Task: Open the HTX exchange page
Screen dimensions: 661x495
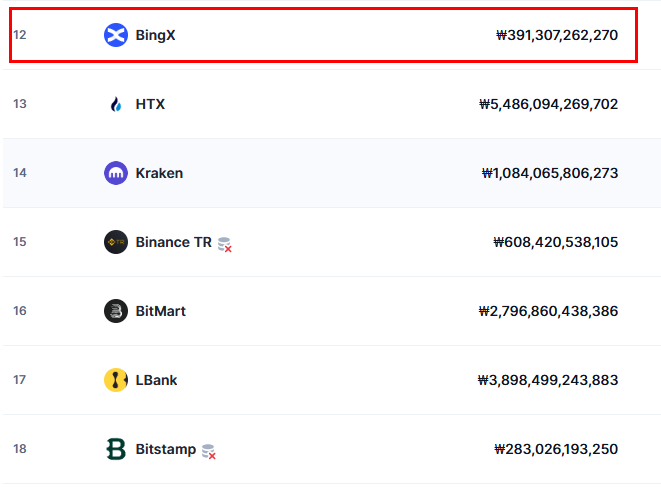Action: [150, 104]
